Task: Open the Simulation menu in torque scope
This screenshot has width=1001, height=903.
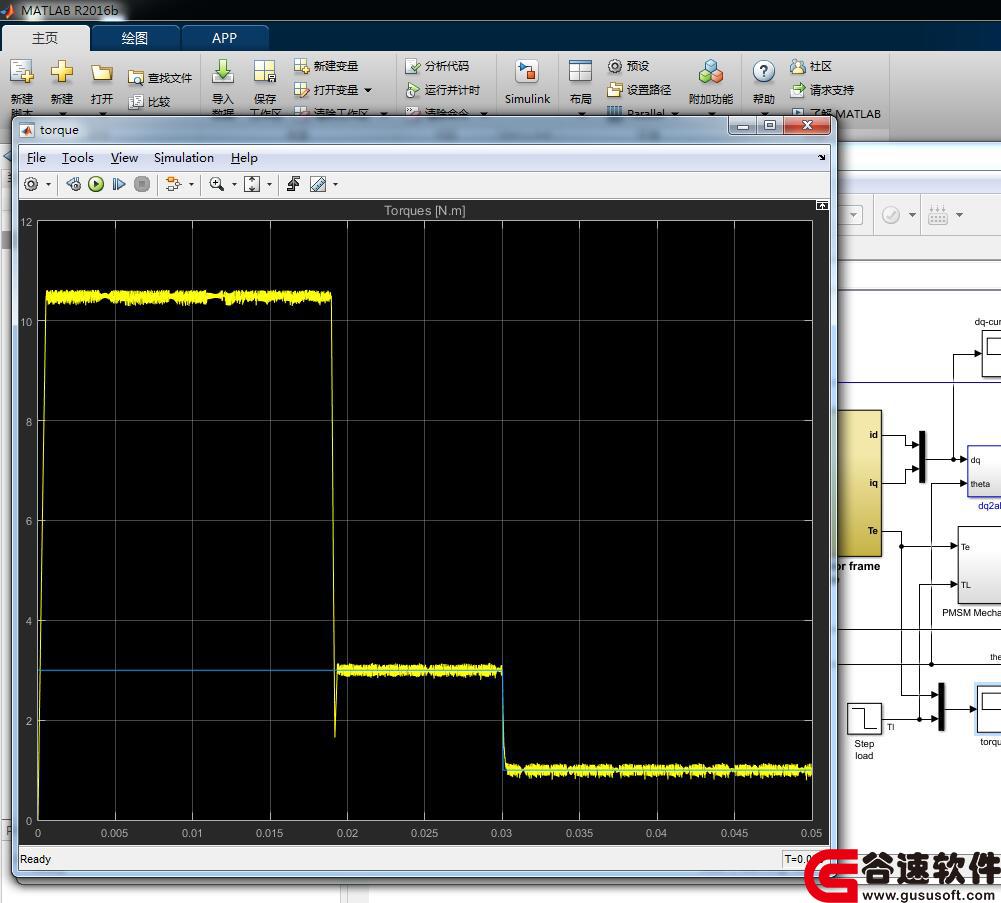Action: (x=184, y=158)
